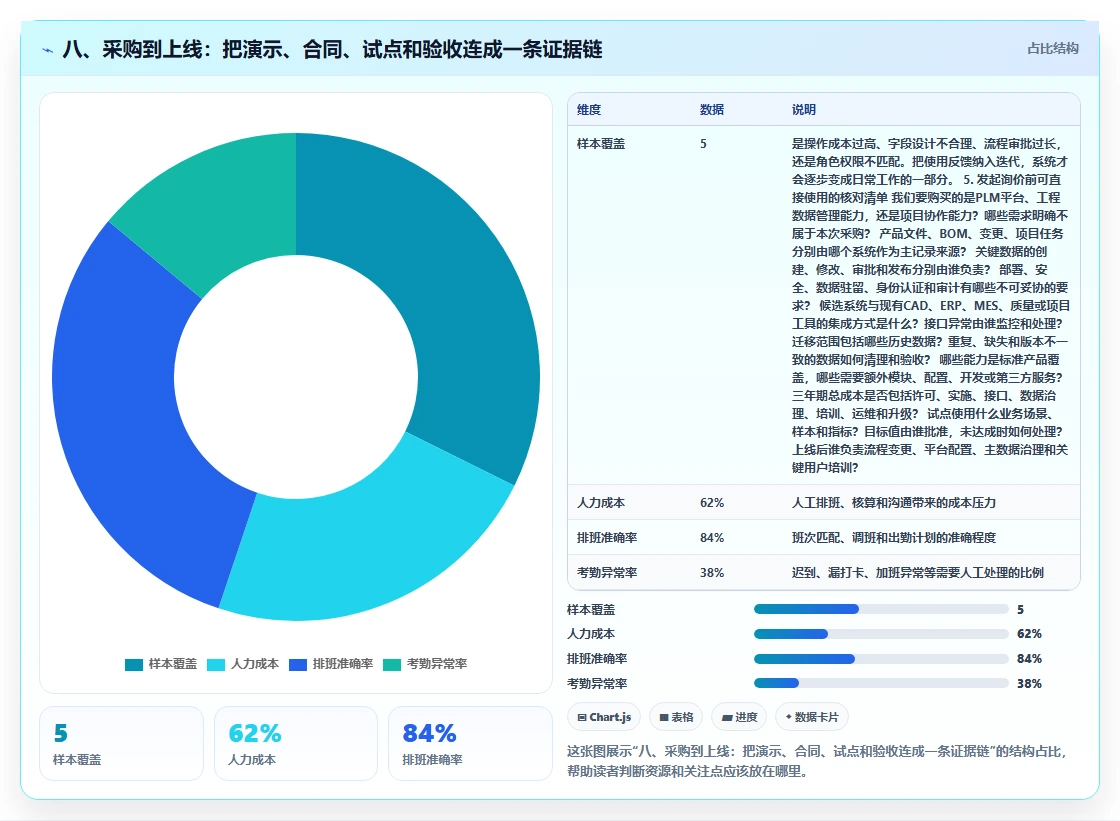Click the 考勤异常率 legend color swatch
1120x821 pixels.
point(393,665)
